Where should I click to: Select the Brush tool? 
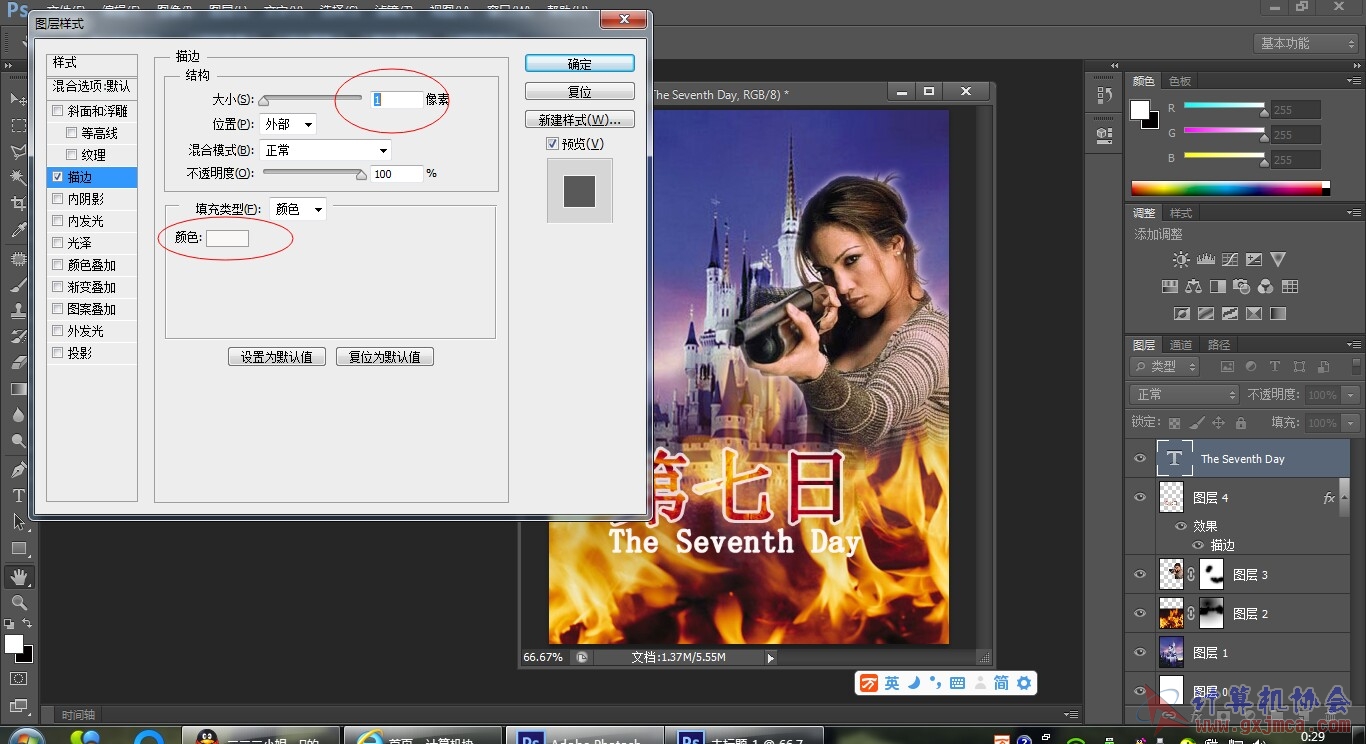[18, 285]
